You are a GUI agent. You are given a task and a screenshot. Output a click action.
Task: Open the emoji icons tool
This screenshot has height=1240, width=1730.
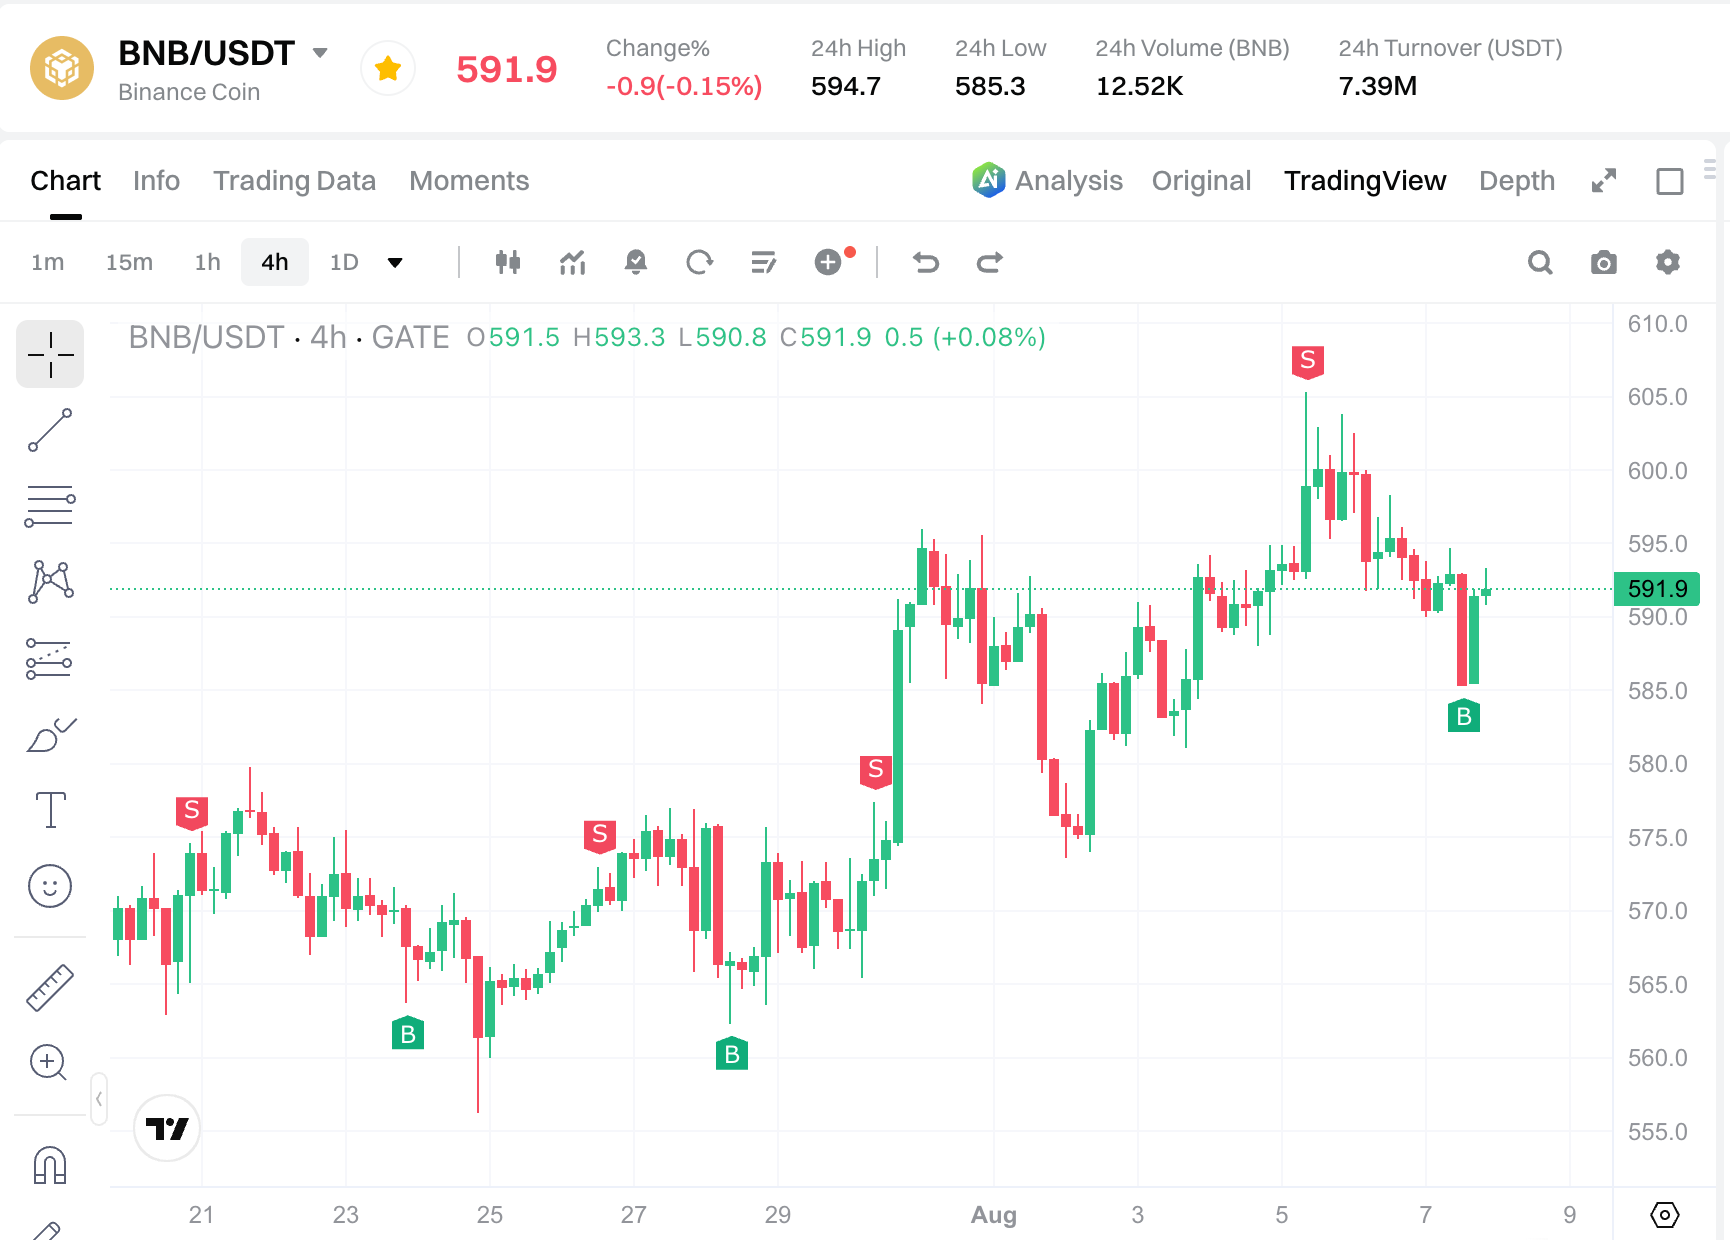(50, 886)
